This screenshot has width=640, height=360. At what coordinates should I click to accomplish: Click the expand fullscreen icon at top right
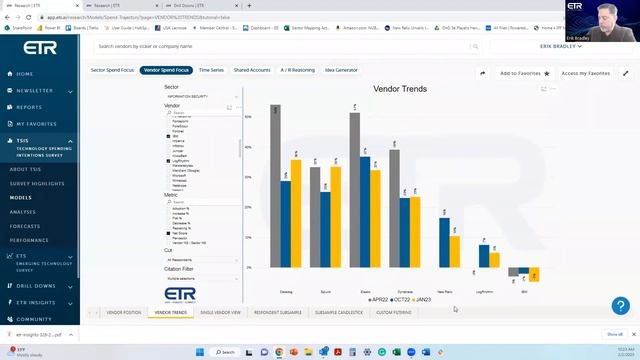pyautogui.click(x=626, y=73)
